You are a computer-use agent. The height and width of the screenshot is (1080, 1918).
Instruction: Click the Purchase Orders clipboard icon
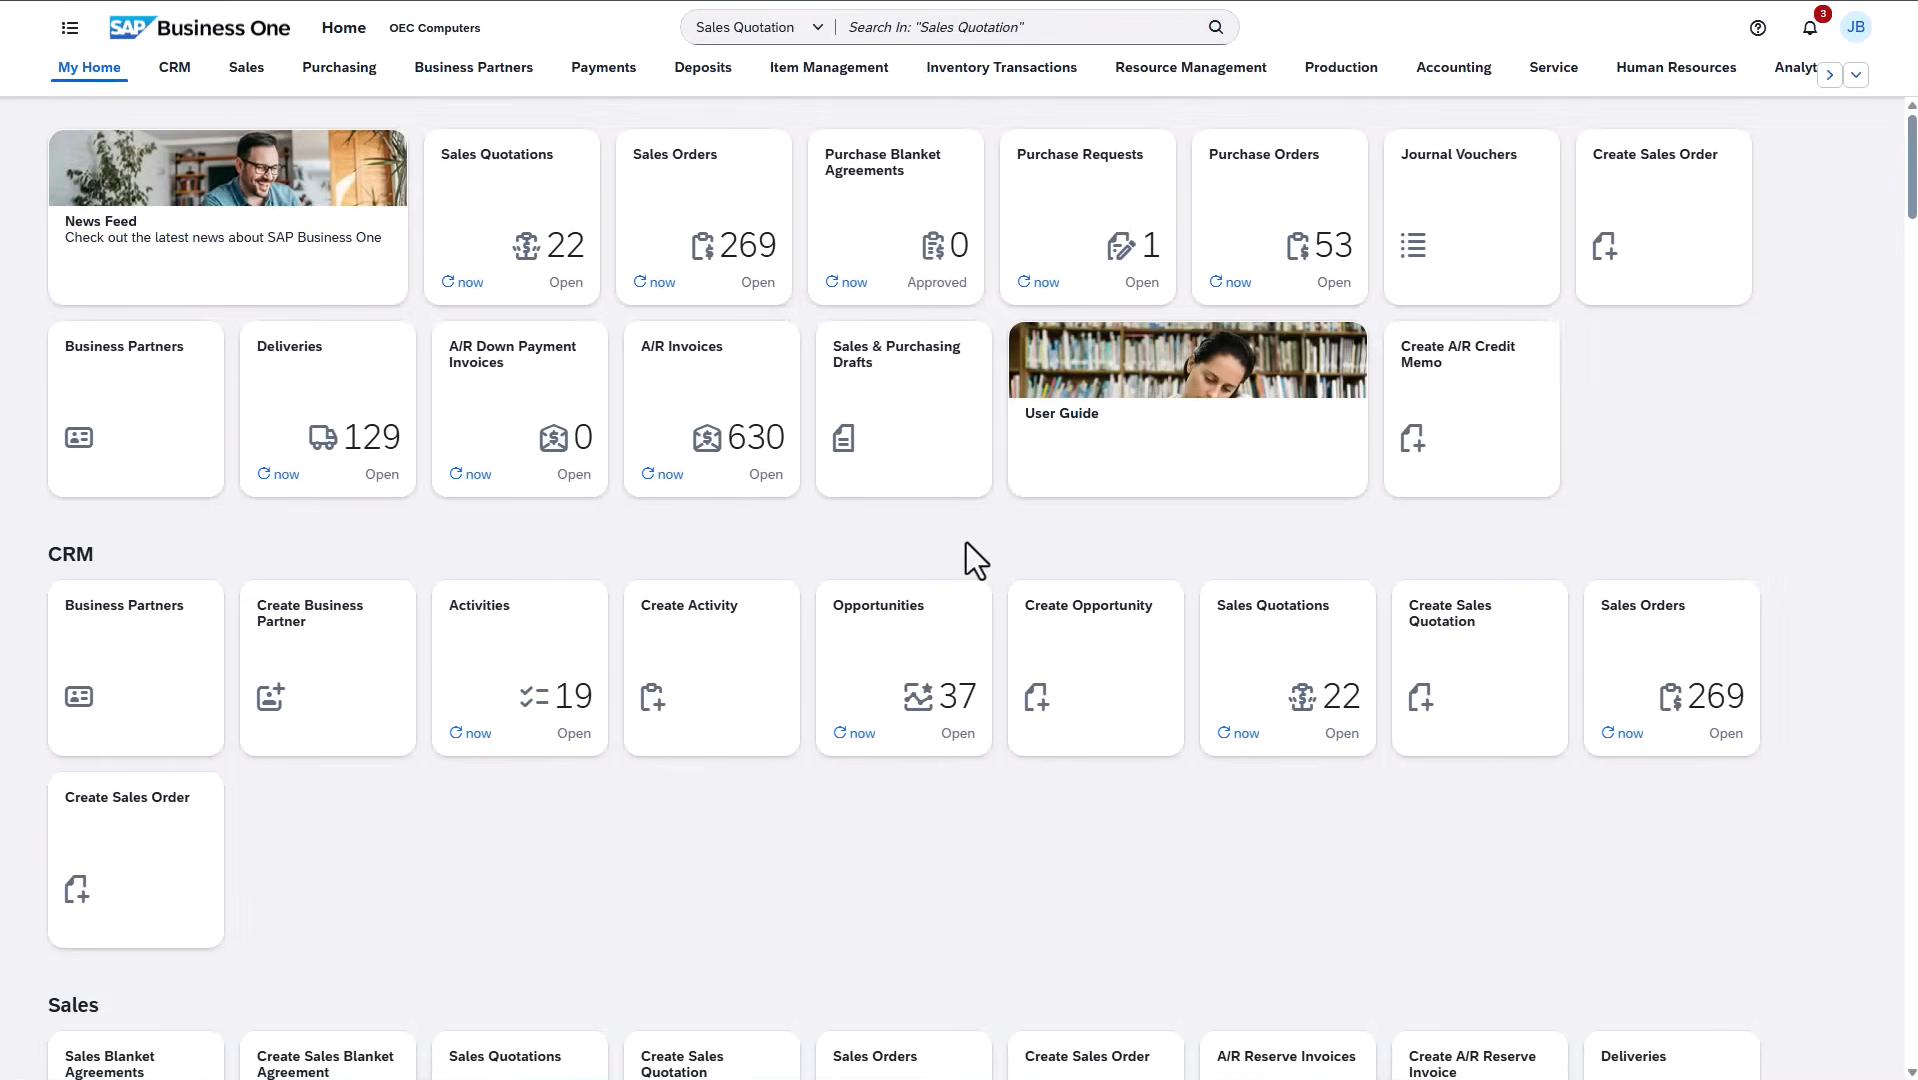1298,245
